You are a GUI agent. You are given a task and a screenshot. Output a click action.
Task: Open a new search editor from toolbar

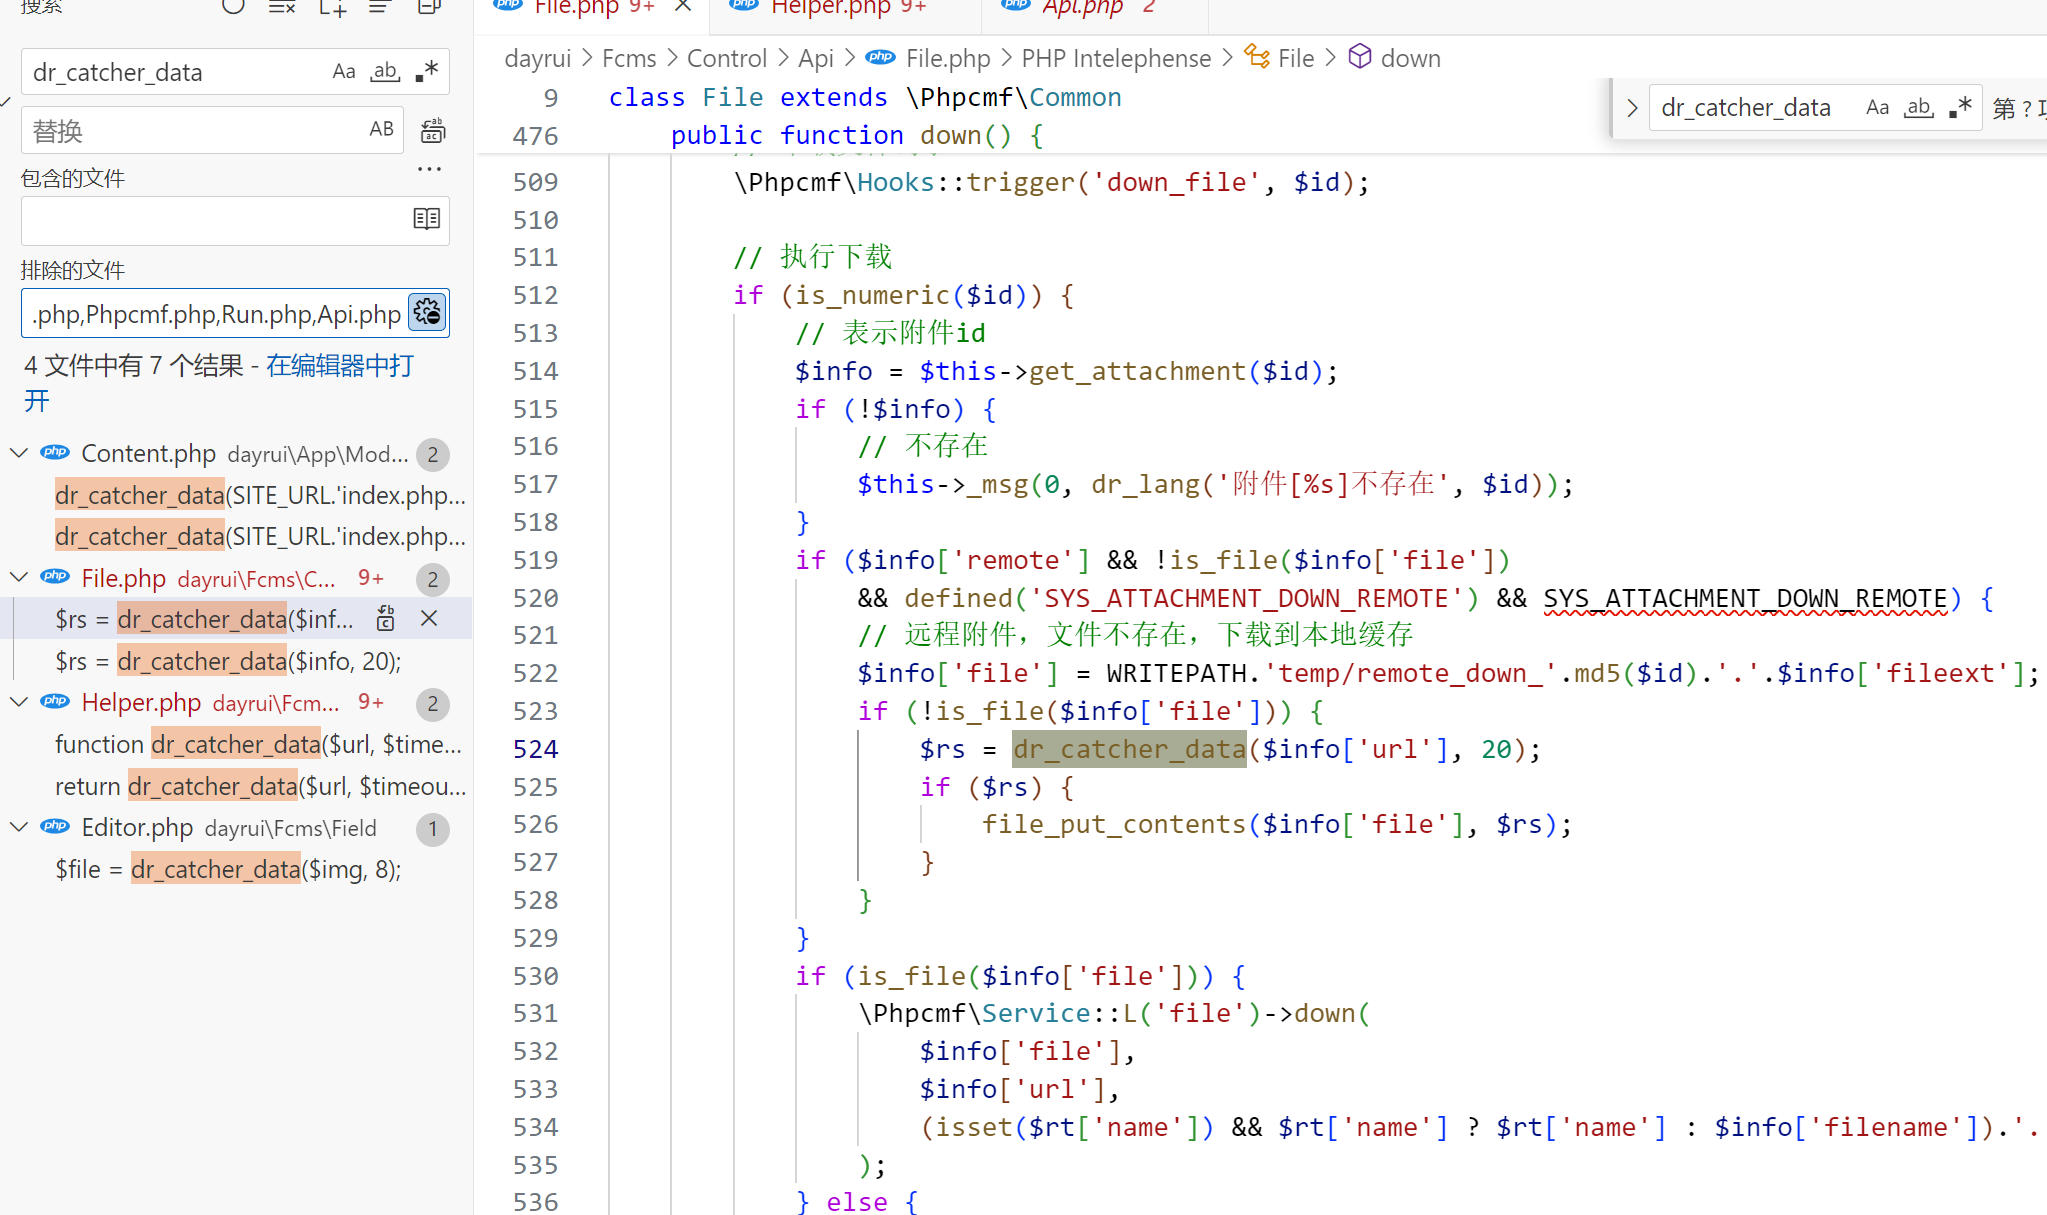click(x=332, y=7)
